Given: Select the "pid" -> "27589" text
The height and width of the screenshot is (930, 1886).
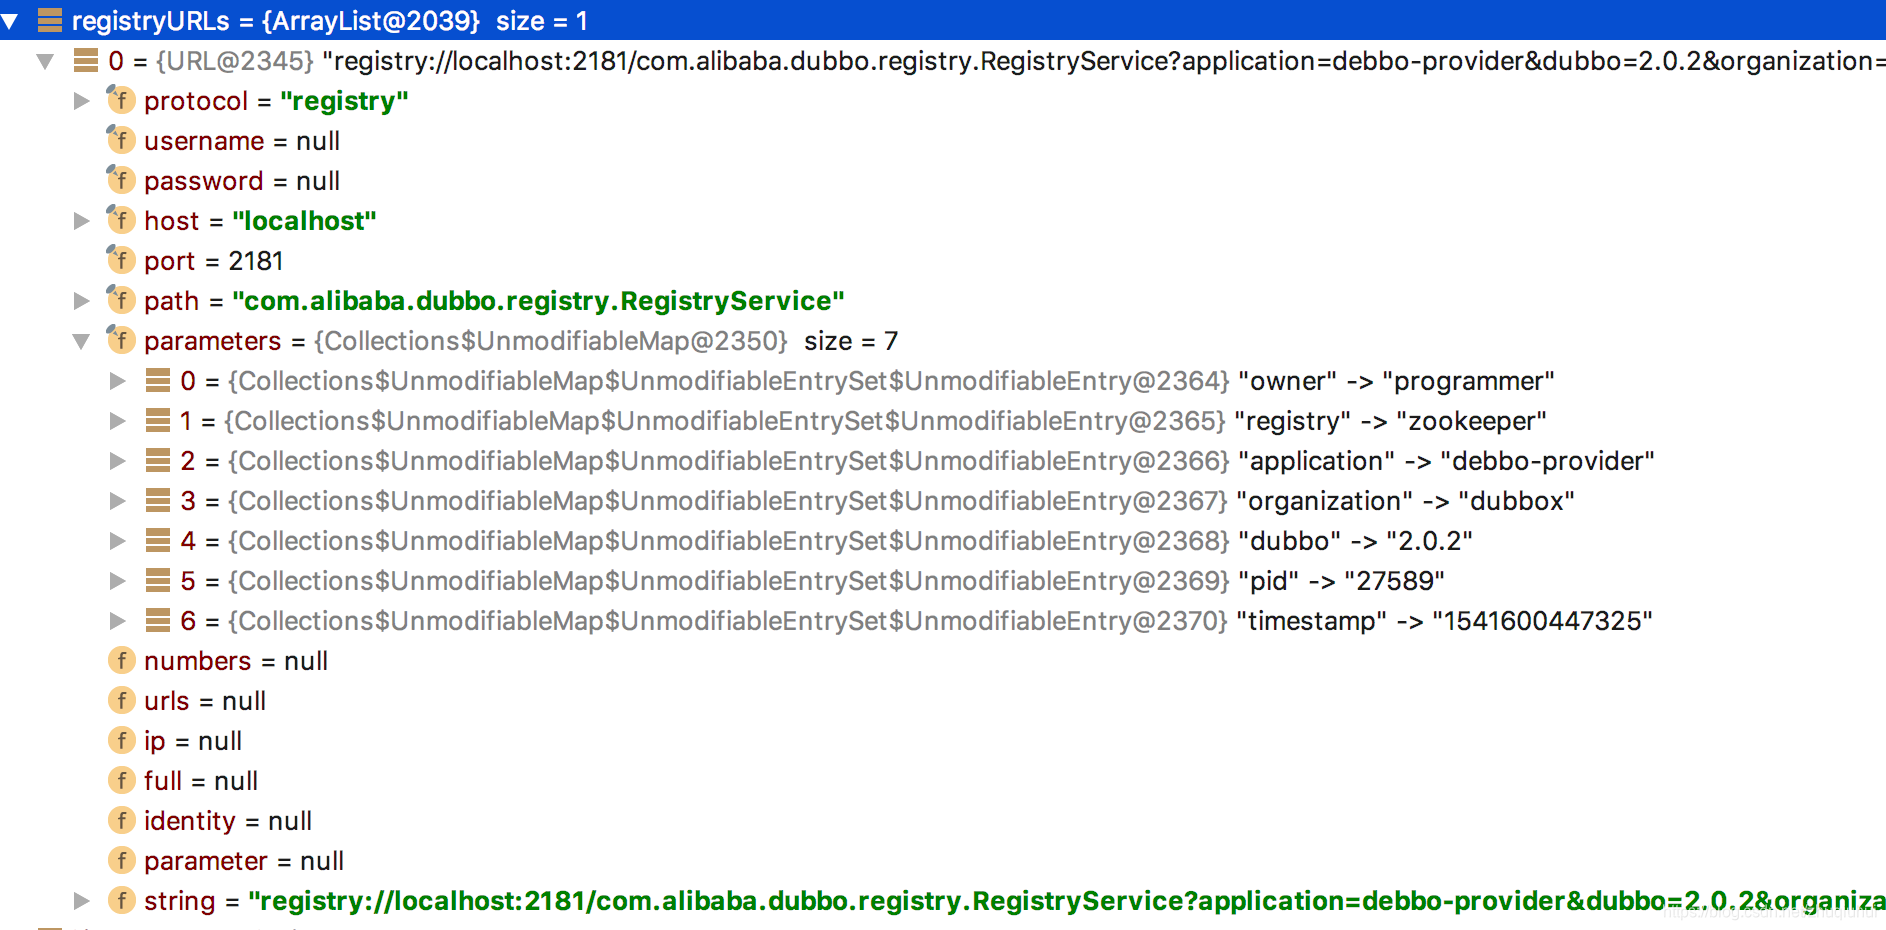Looking at the screenshot, I should [1341, 581].
